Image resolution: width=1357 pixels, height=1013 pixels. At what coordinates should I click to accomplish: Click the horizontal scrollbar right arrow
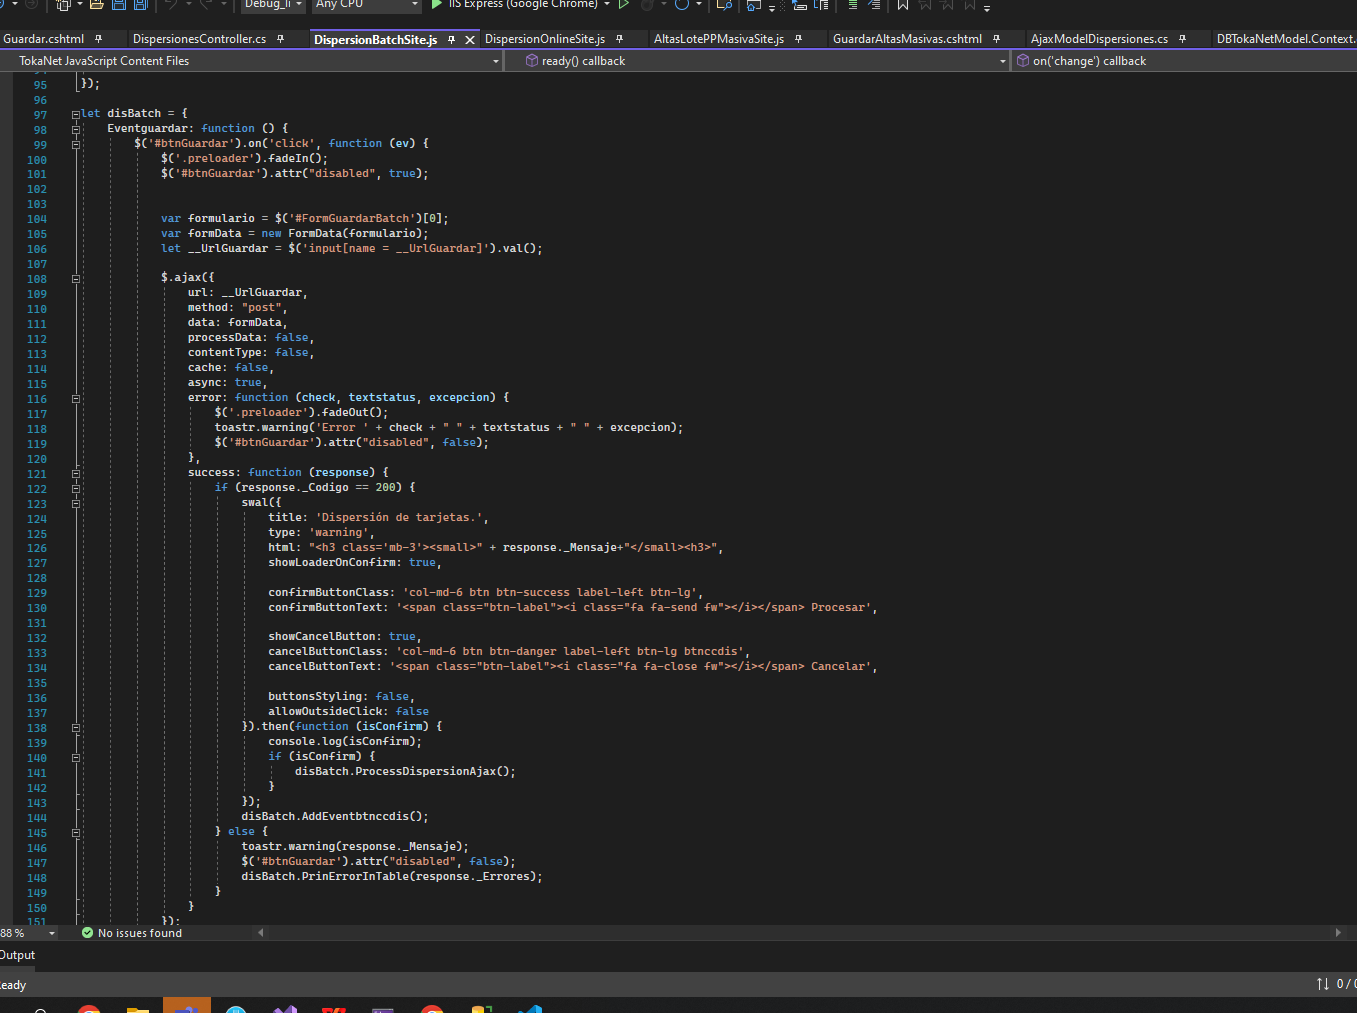1338,933
